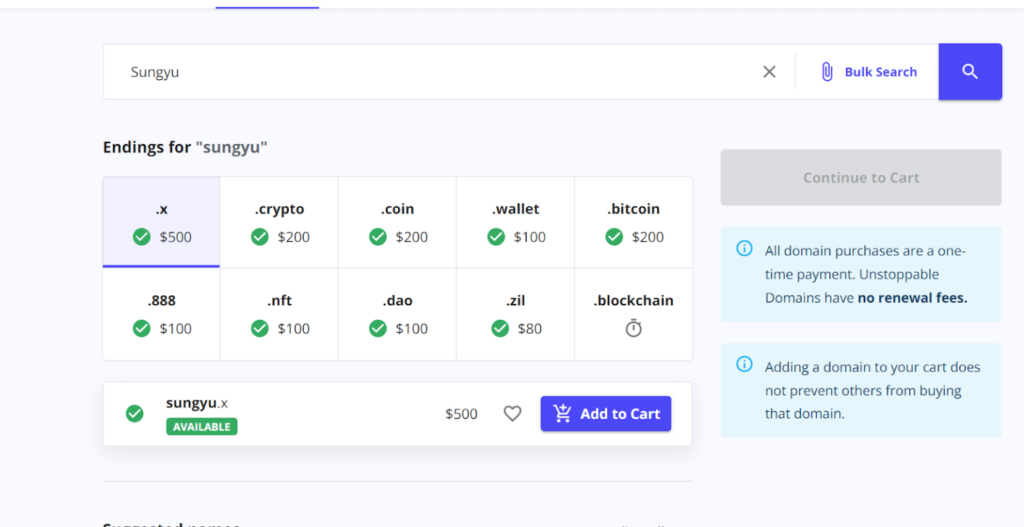Select the .crypto ending for $200
This screenshot has height=527, width=1024.
point(279,222)
